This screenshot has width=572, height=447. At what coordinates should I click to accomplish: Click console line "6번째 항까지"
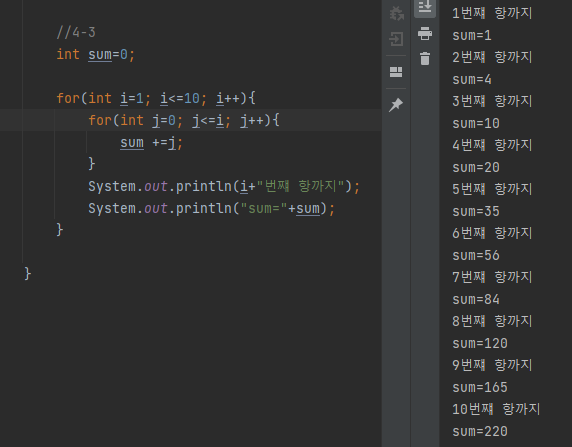point(492,233)
